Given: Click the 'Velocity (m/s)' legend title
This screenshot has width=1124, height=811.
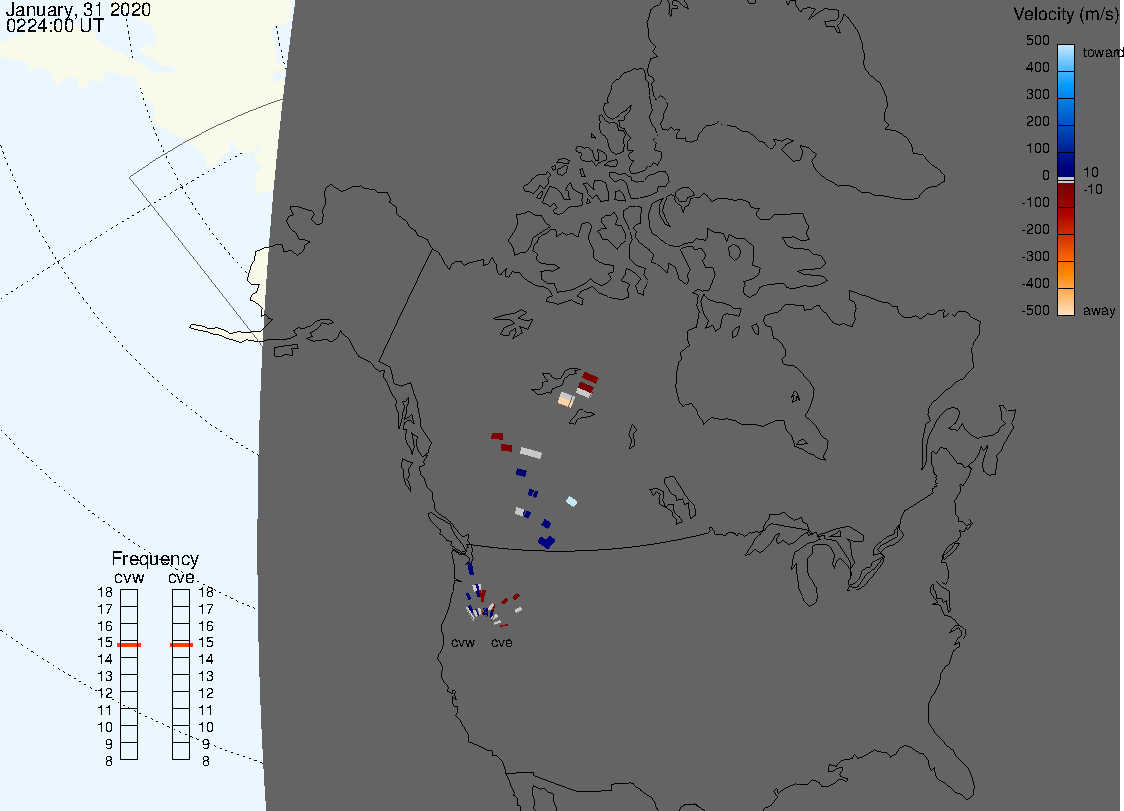Looking at the screenshot, I should [1065, 14].
